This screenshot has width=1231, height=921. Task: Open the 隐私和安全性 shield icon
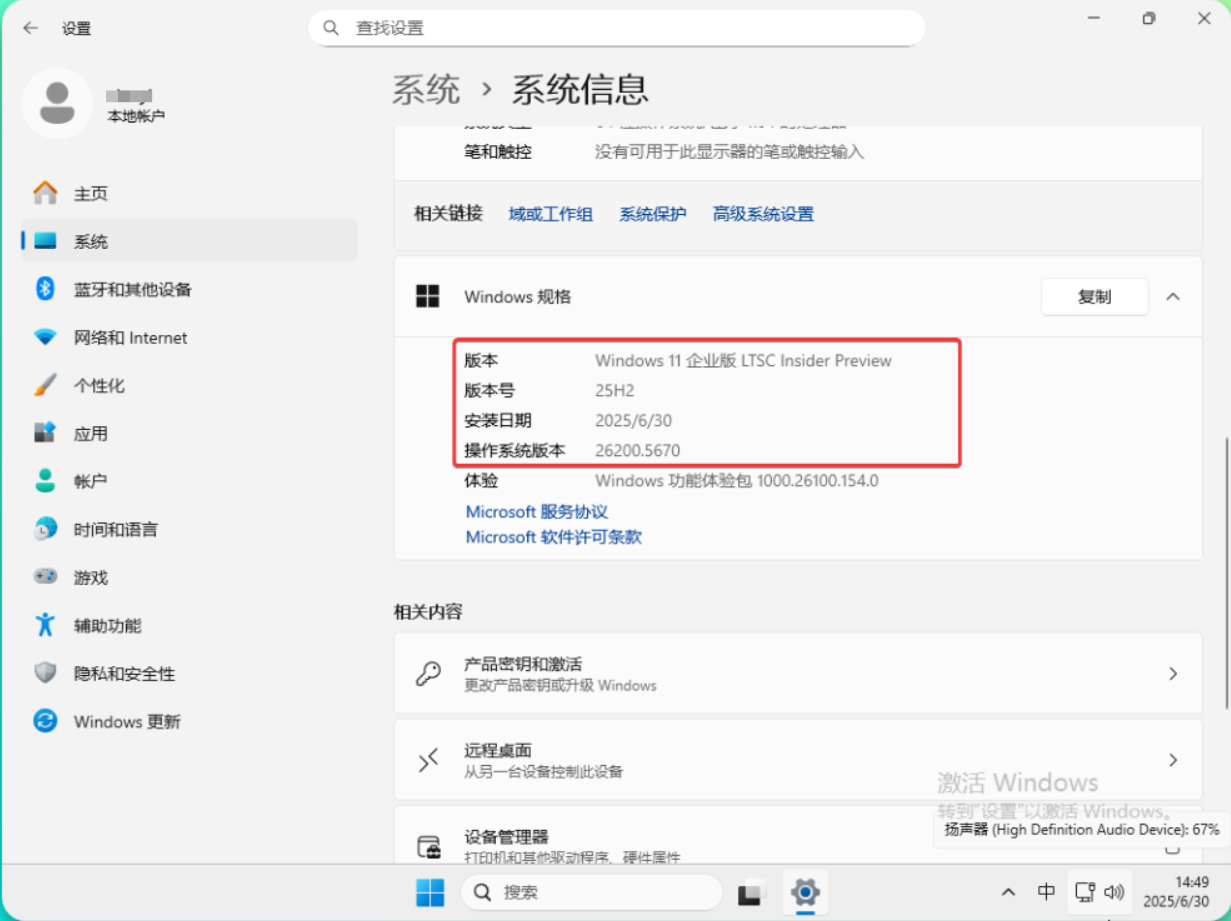tap(45, 673)
